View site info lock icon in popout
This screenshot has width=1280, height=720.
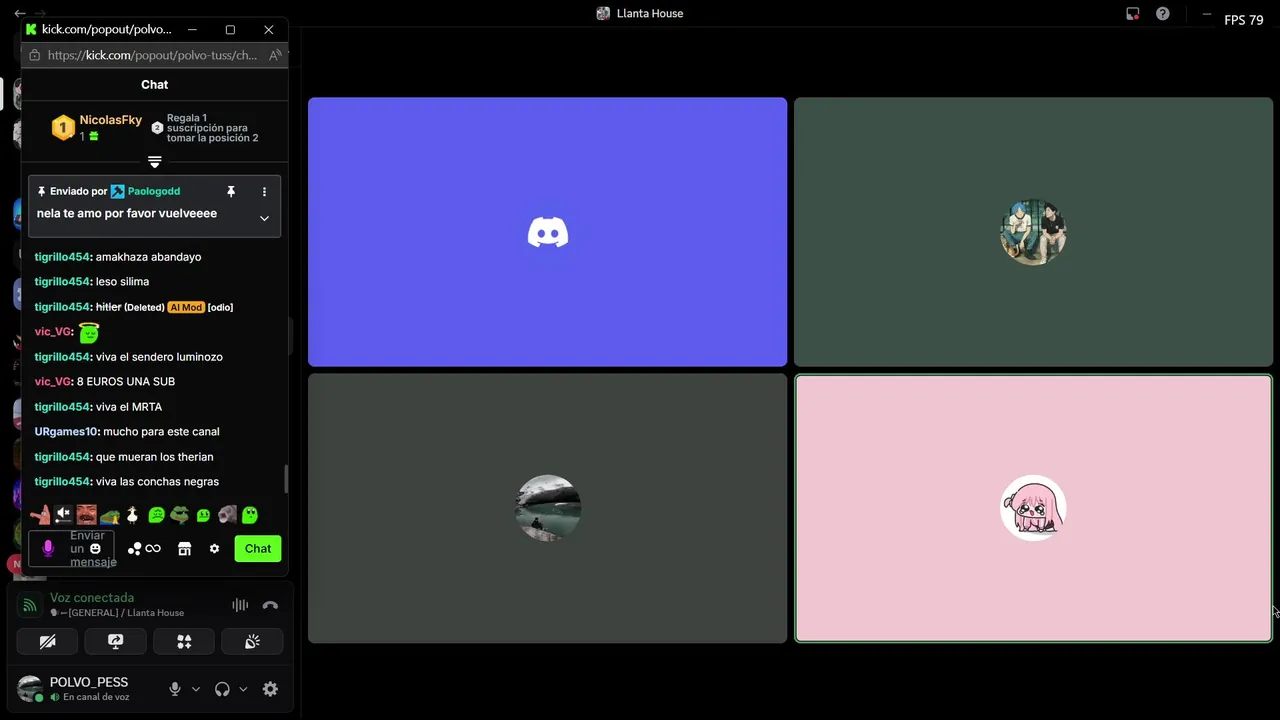coord(34,56)
